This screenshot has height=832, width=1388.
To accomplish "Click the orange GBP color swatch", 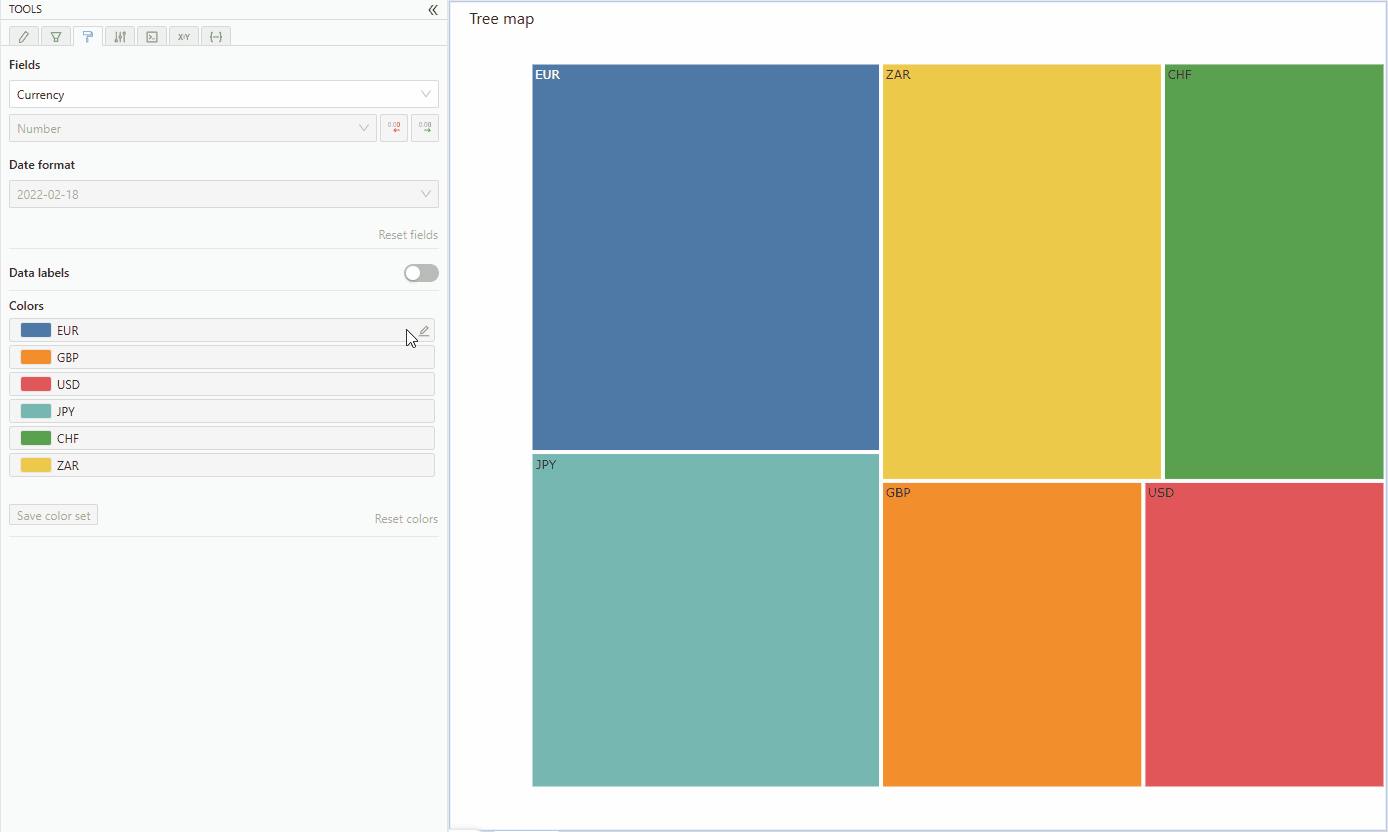I will click(36, 357).
